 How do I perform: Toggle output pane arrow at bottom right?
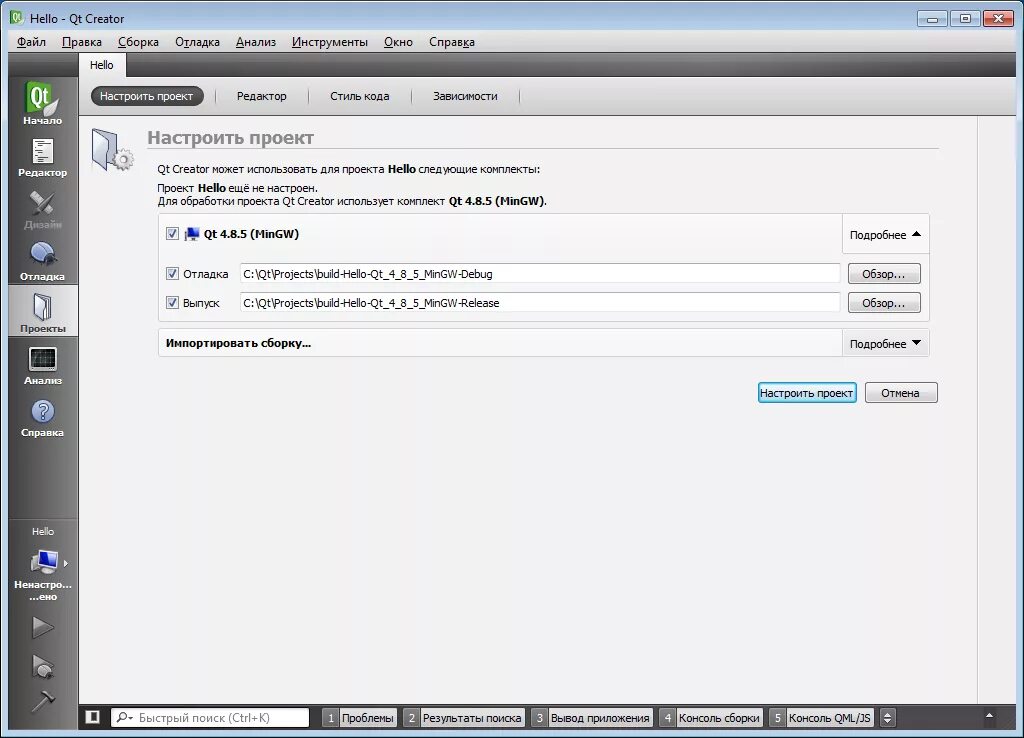tap(989, 716)
